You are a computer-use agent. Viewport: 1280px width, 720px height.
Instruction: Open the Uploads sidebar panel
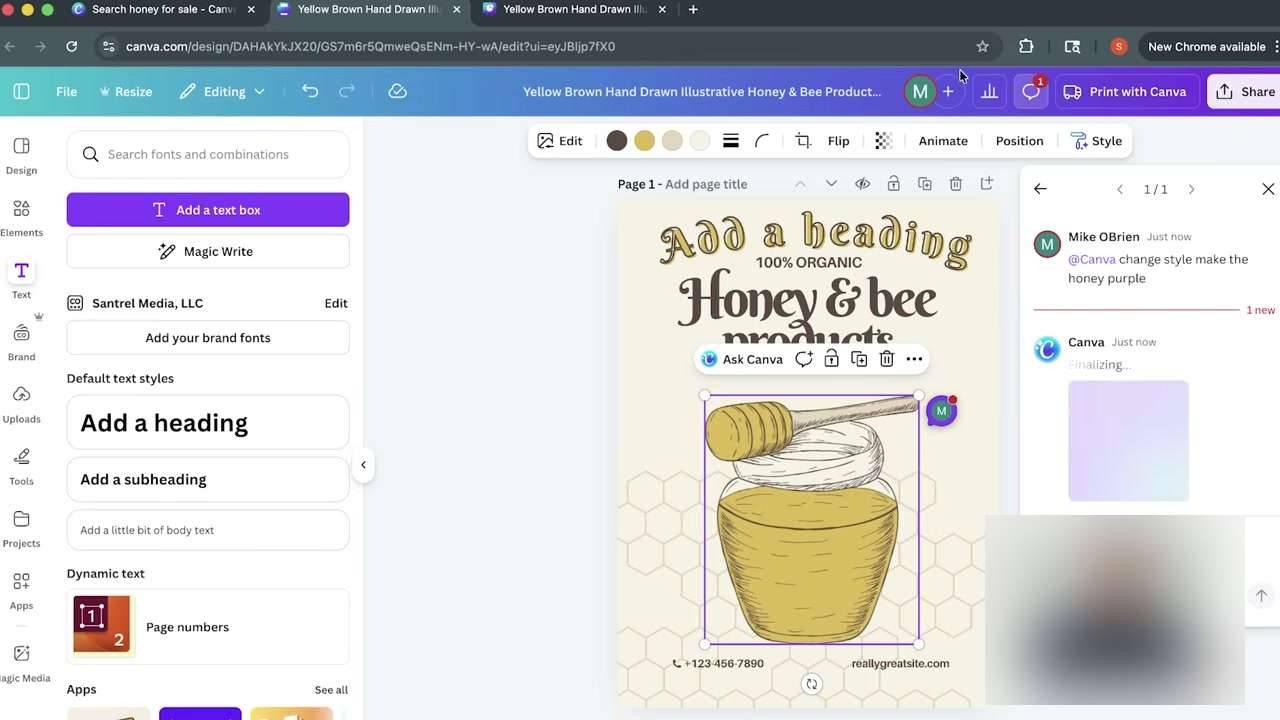click(21, 404)
